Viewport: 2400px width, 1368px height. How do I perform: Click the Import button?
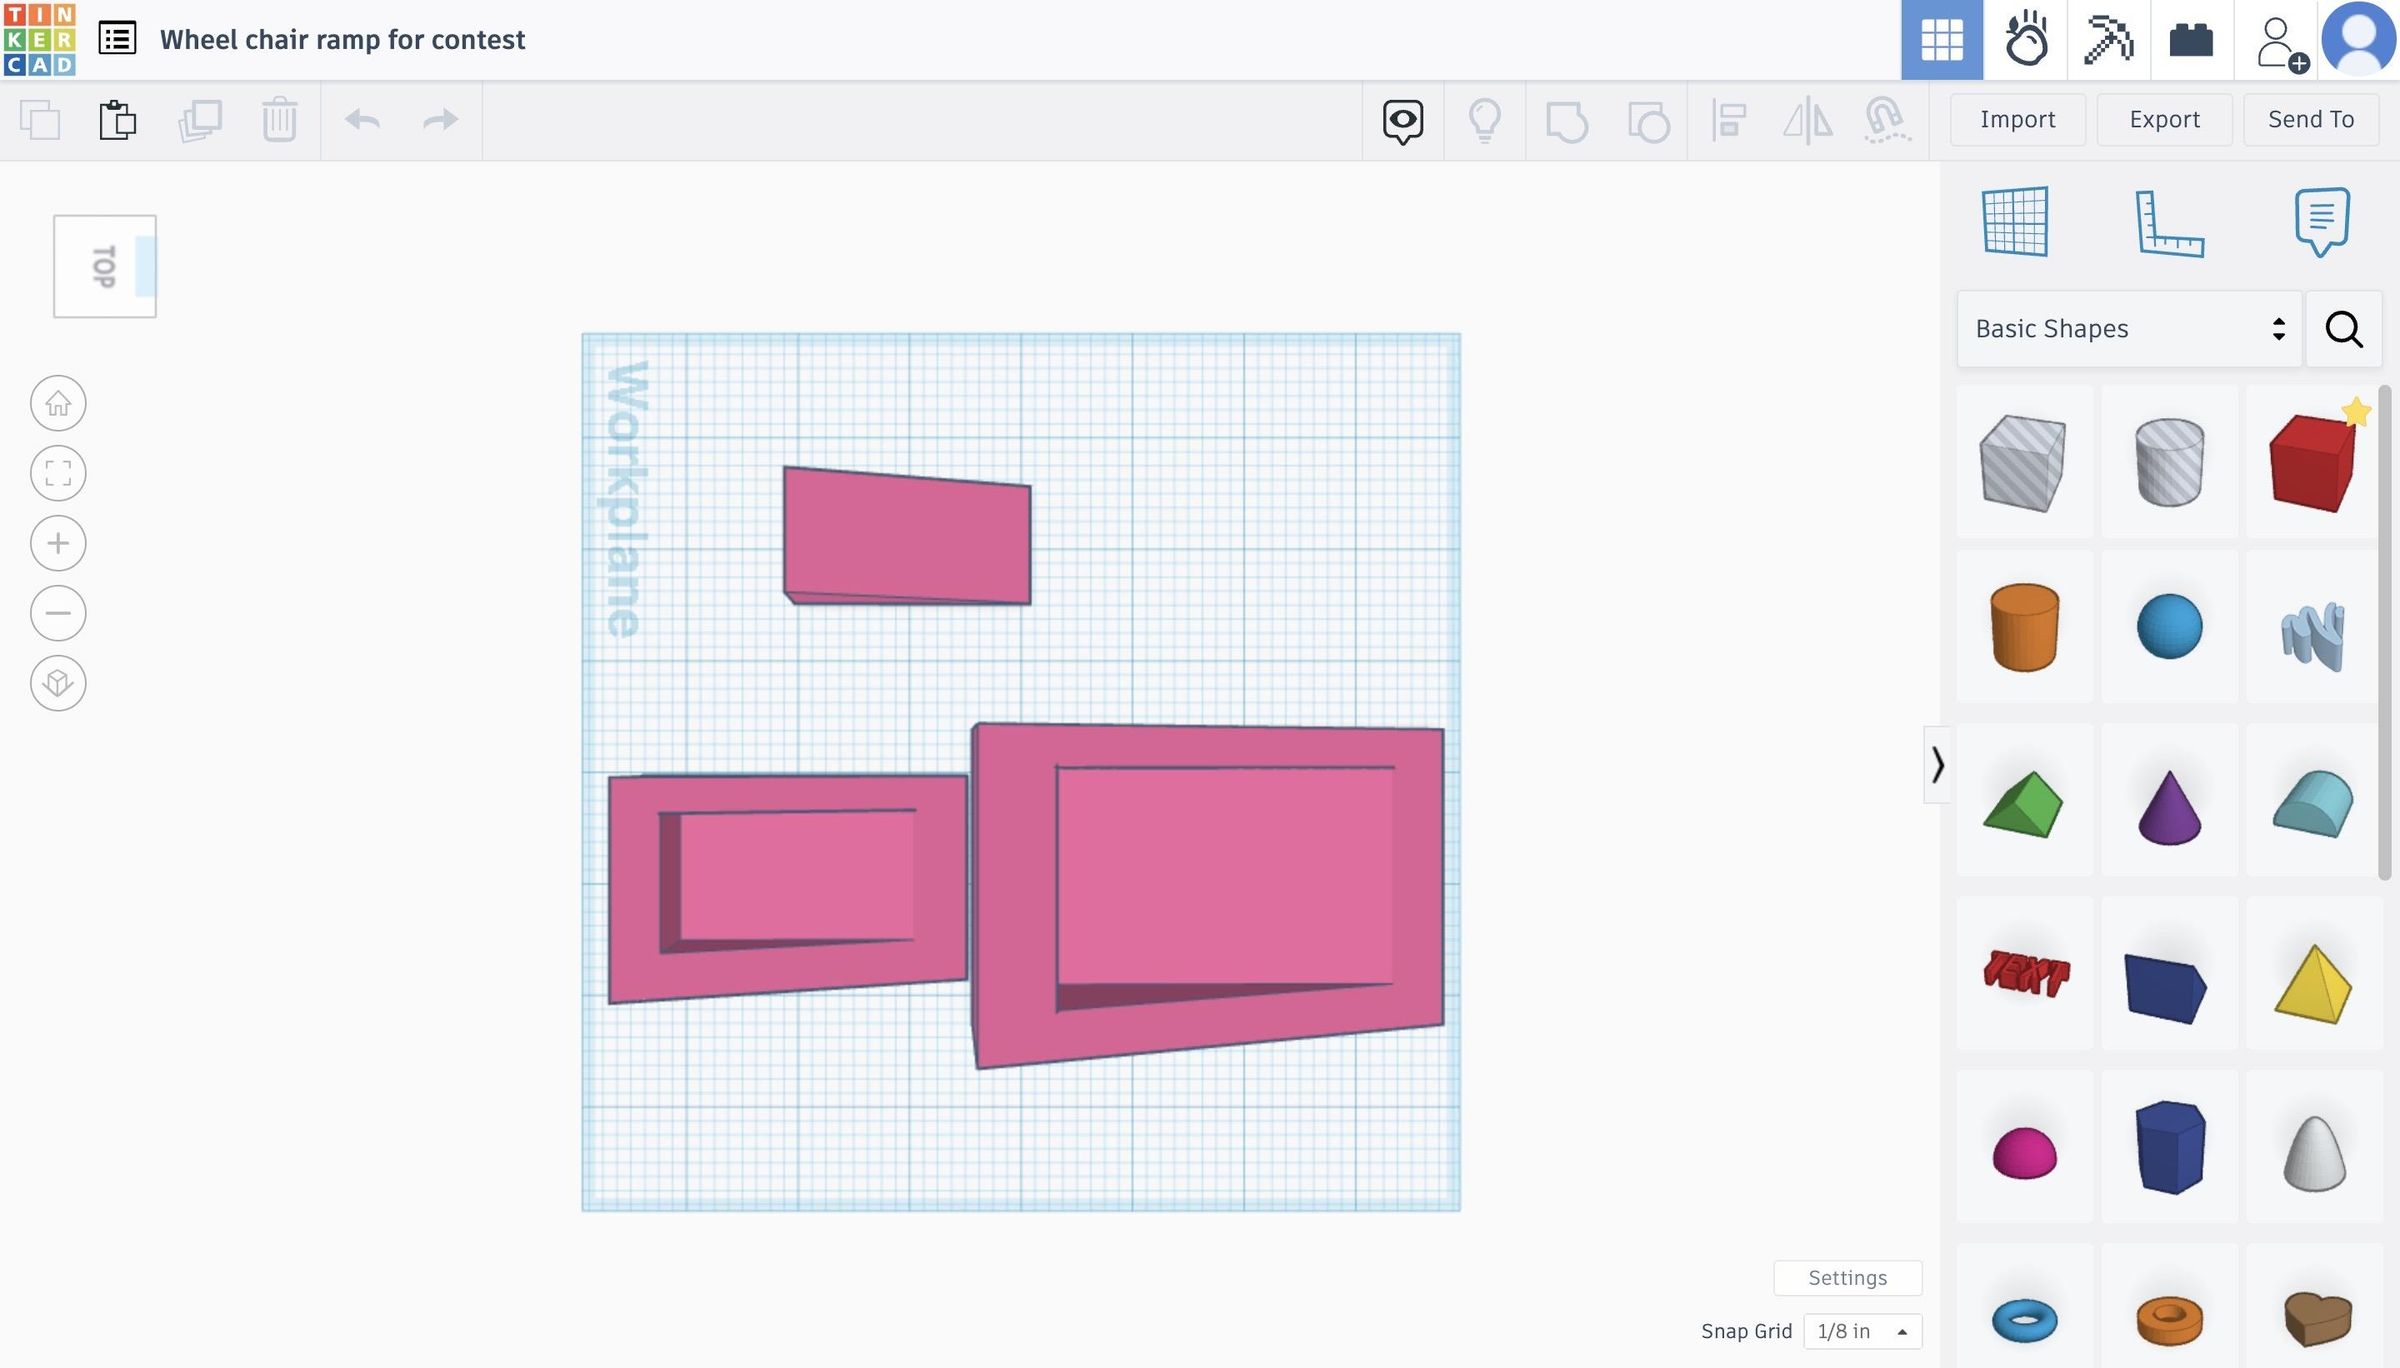pos(2017,120)
